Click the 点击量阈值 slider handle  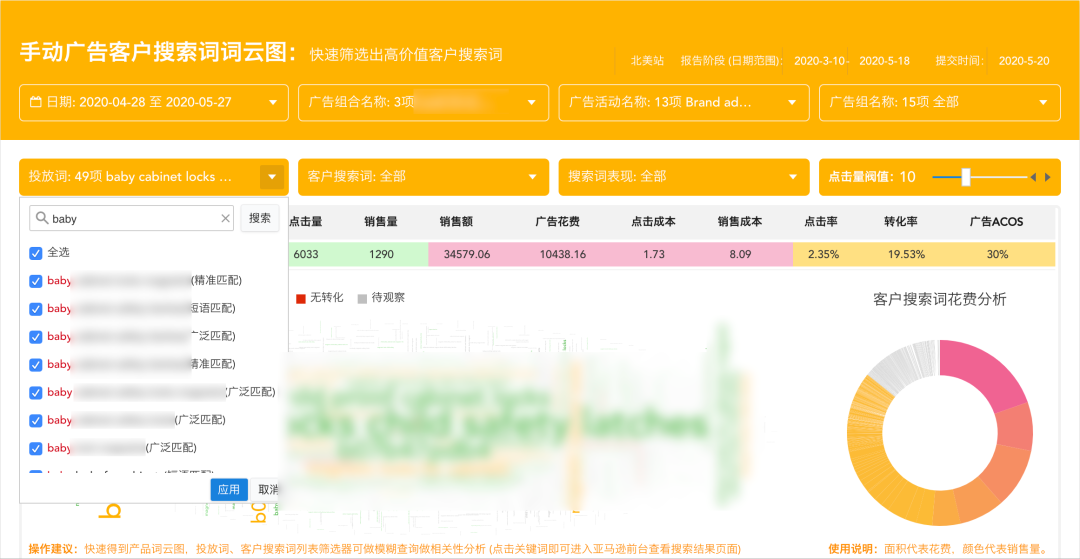coord(966,177)
